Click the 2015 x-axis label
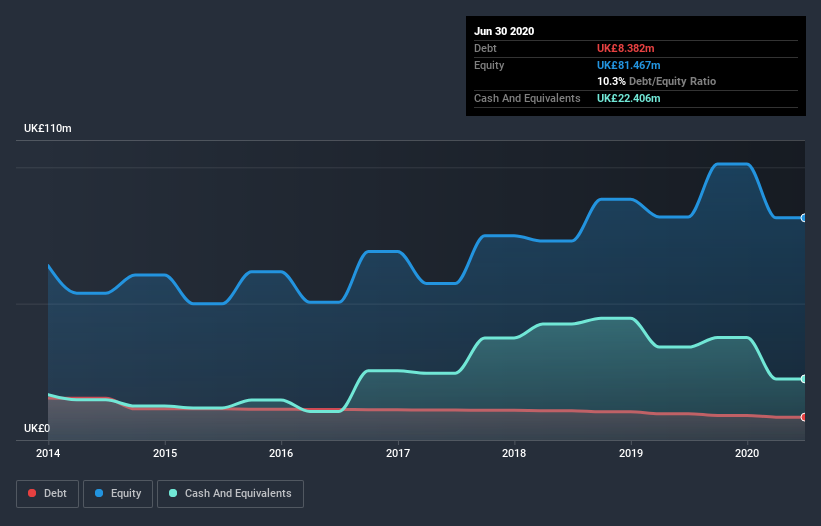Viewport: 821px width, 526px height. 165,453
